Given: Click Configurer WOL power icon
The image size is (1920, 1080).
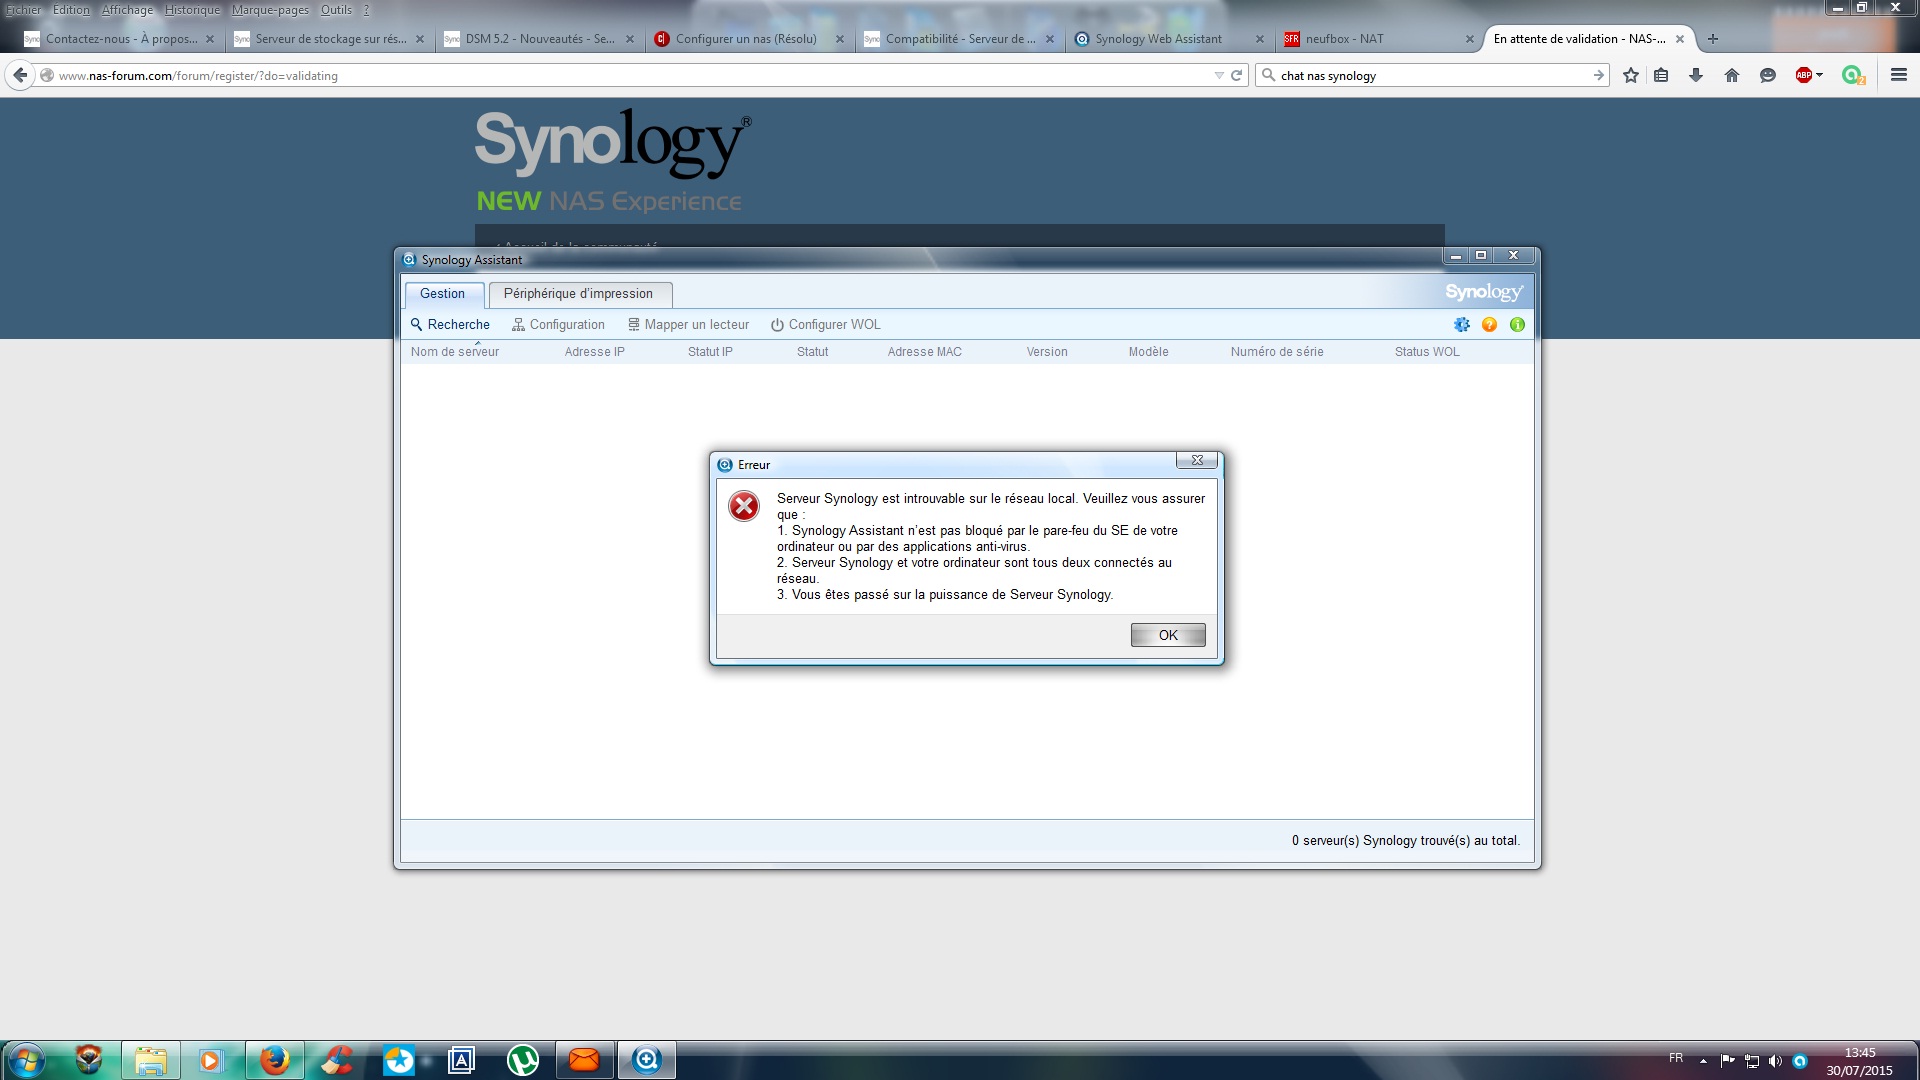Looking at the screenshot, I should tap(777, 325).
